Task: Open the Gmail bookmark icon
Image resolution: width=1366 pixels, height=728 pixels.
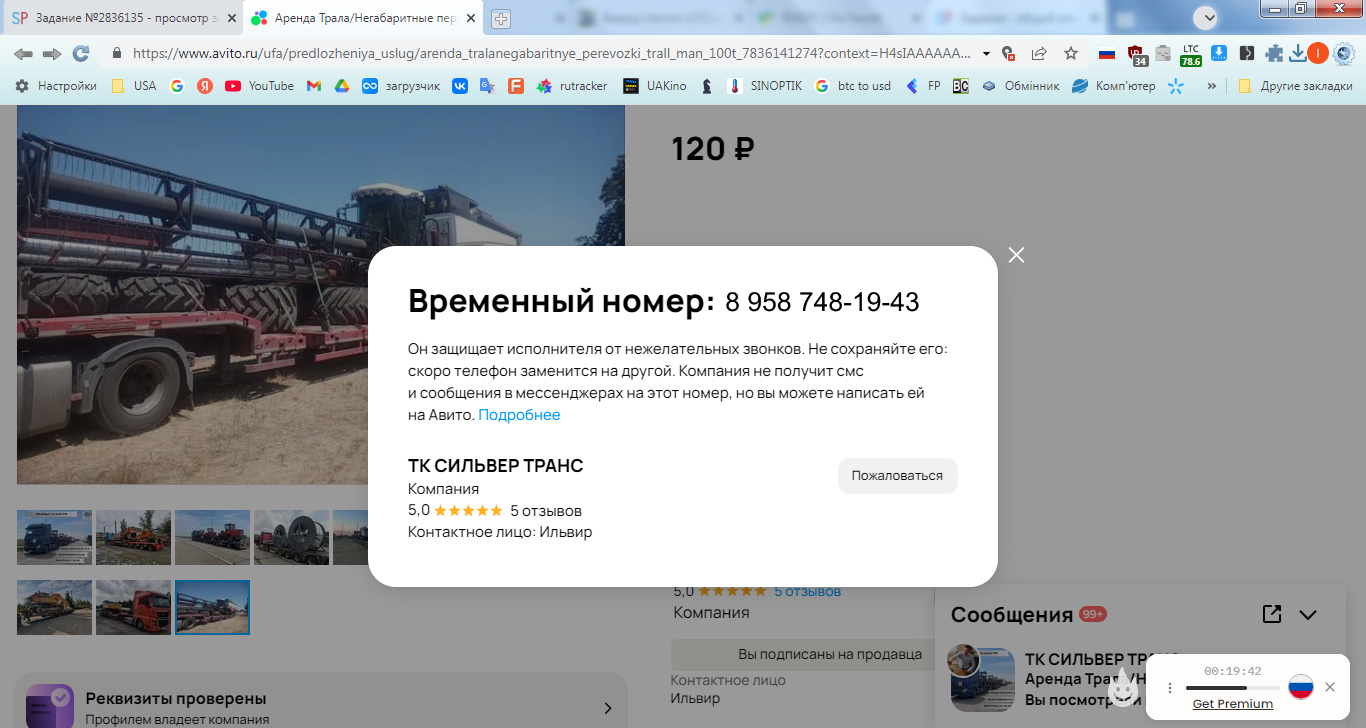Action: point(313,86)
